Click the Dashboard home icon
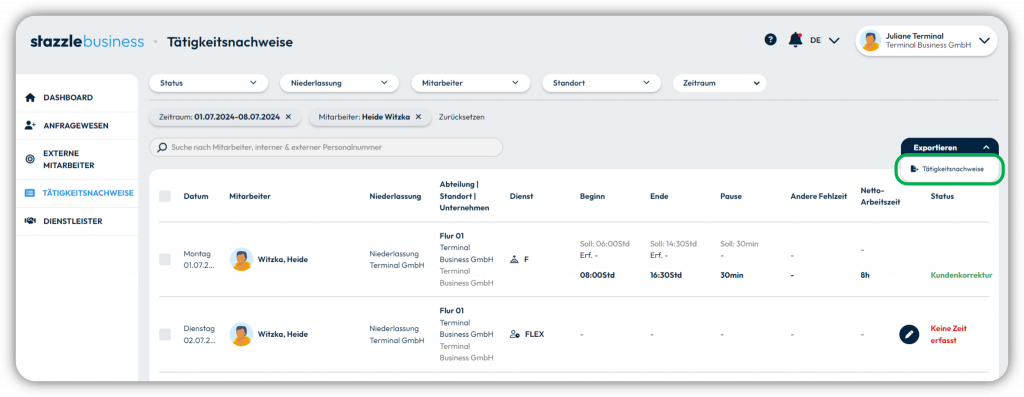 29,97
